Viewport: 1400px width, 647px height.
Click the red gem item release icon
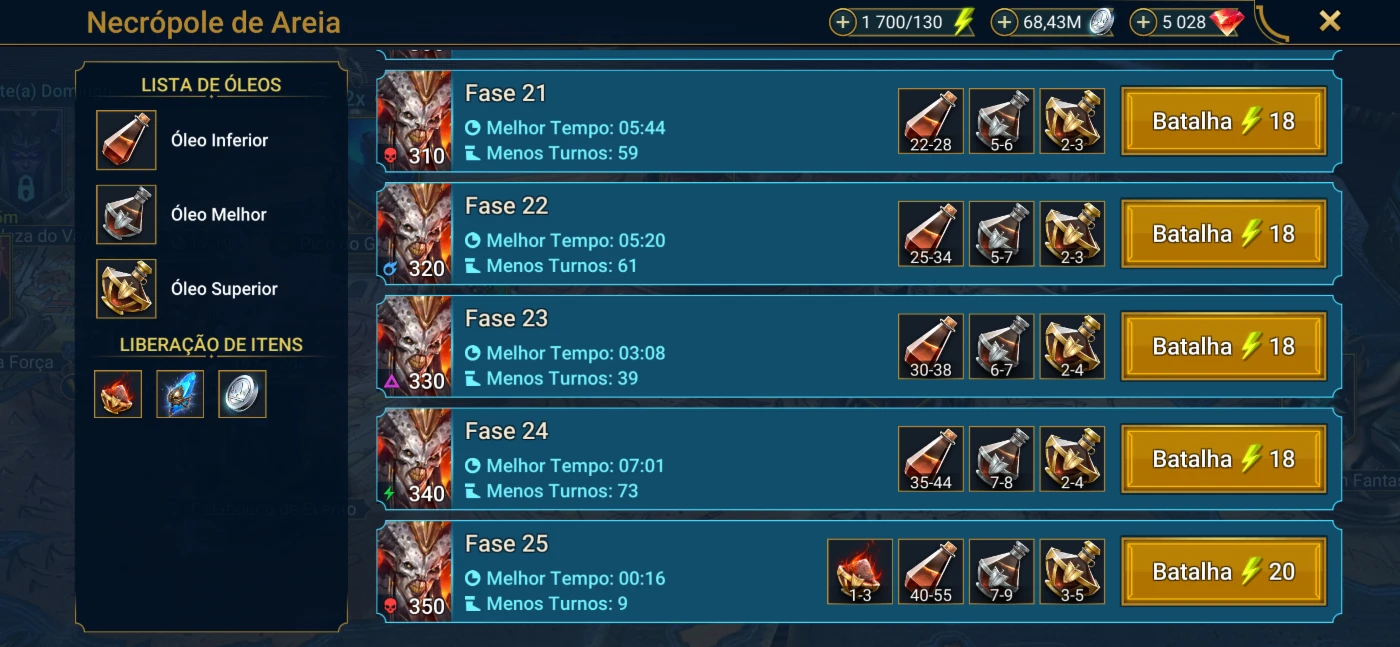click(x=118, y=394)
